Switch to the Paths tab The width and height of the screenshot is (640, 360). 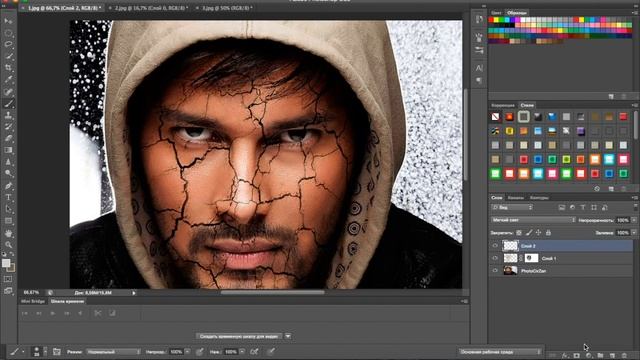pos(539,198)
